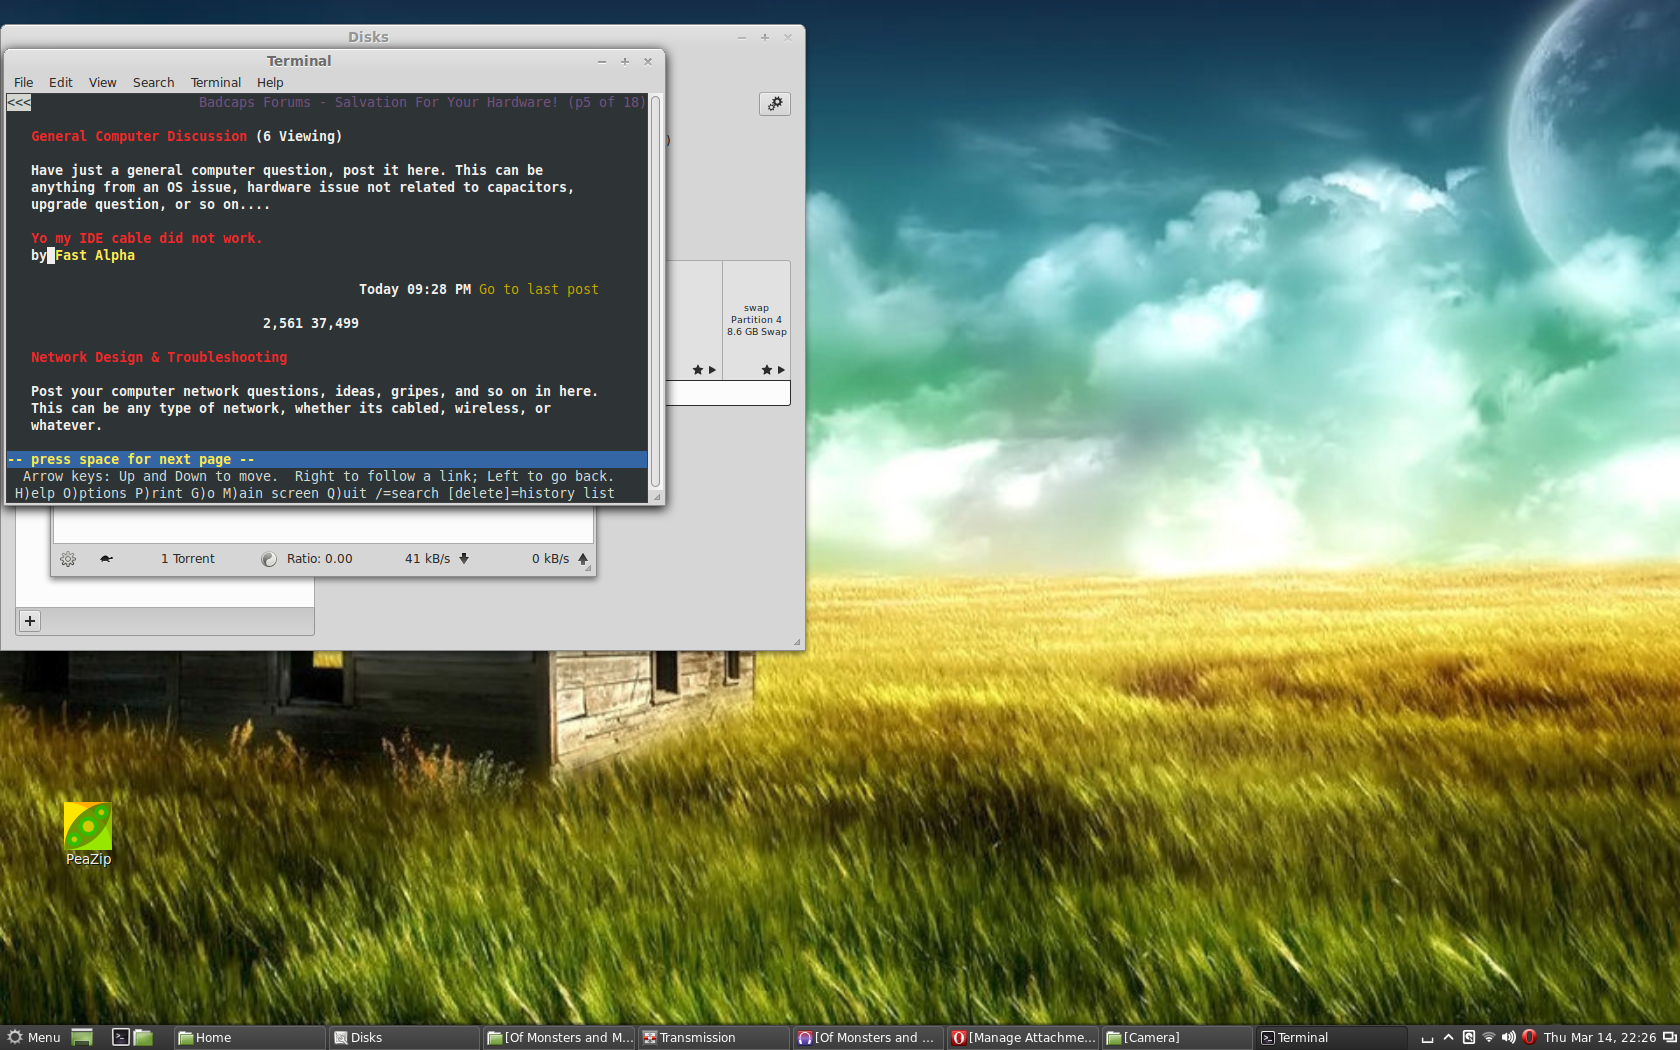Click the window list icon at panel end
Viewport: 1680px width, 1050px height.
coord(1669,1037)
